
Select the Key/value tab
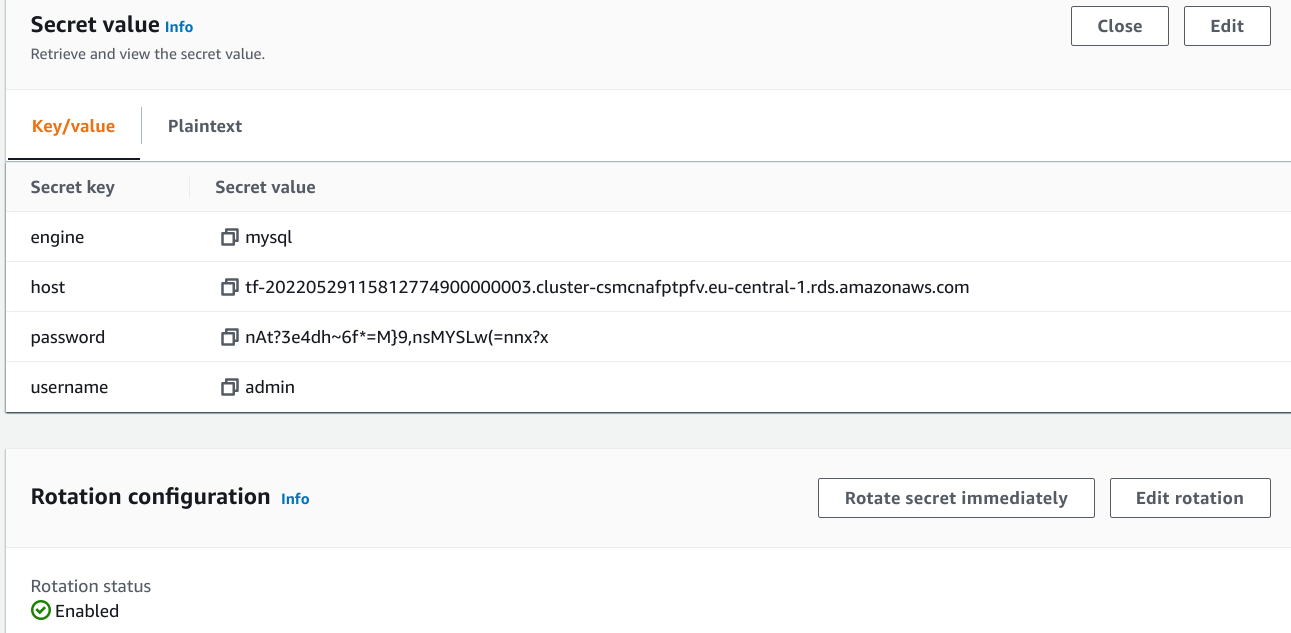(x=74, y=126)
